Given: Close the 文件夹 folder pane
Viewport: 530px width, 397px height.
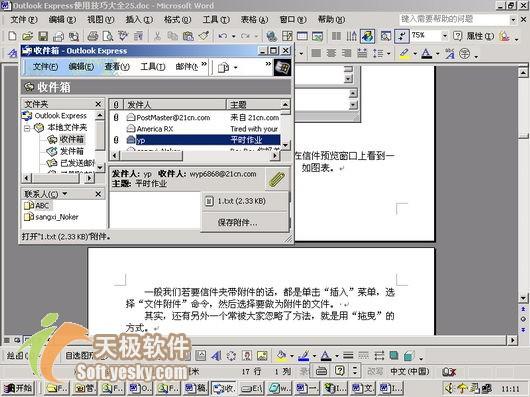Looking at the screenshot, I should click(x=98, y=104).
